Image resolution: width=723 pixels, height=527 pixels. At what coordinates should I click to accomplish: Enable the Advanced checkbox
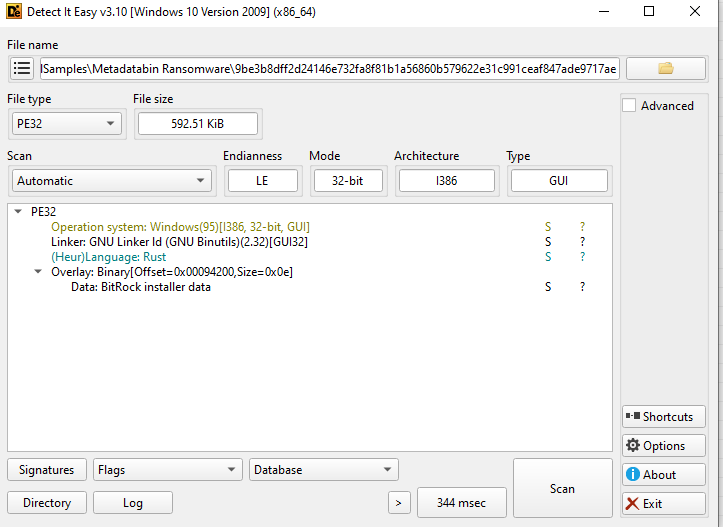(629, 106)
